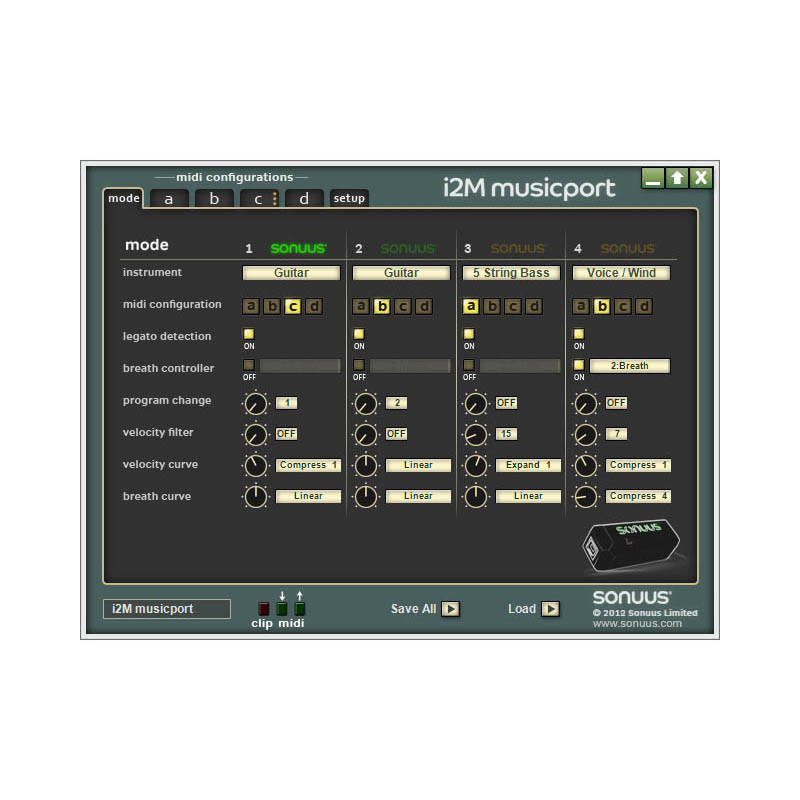Viewport: 800px width, 800px height.
Task: Open mode 4 breath curve Compress 4 box
Action: pyautogui.click(x=638, y=496)
